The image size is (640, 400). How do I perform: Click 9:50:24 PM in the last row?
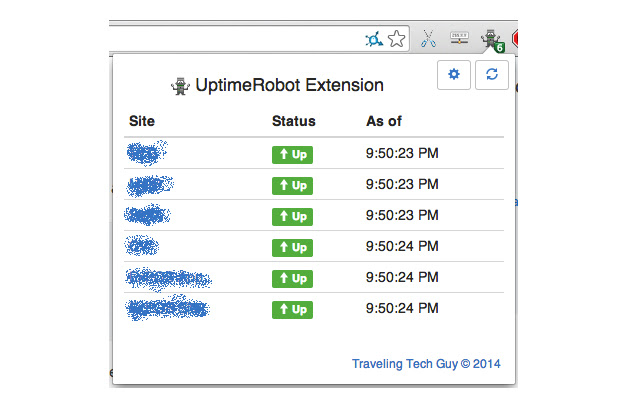pos(402,309)
